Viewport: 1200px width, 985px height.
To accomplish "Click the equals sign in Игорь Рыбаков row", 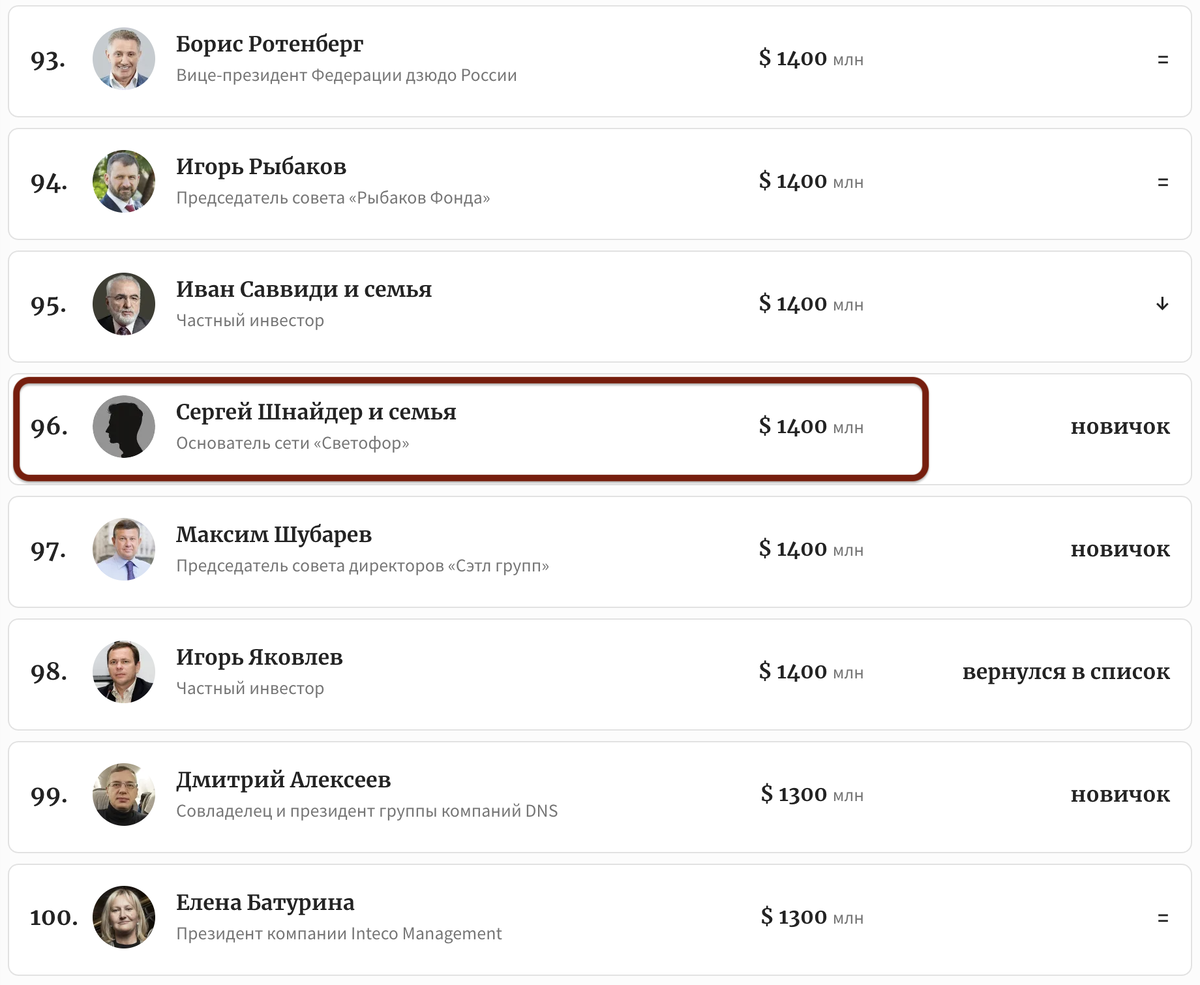I will pos(1163,182).
